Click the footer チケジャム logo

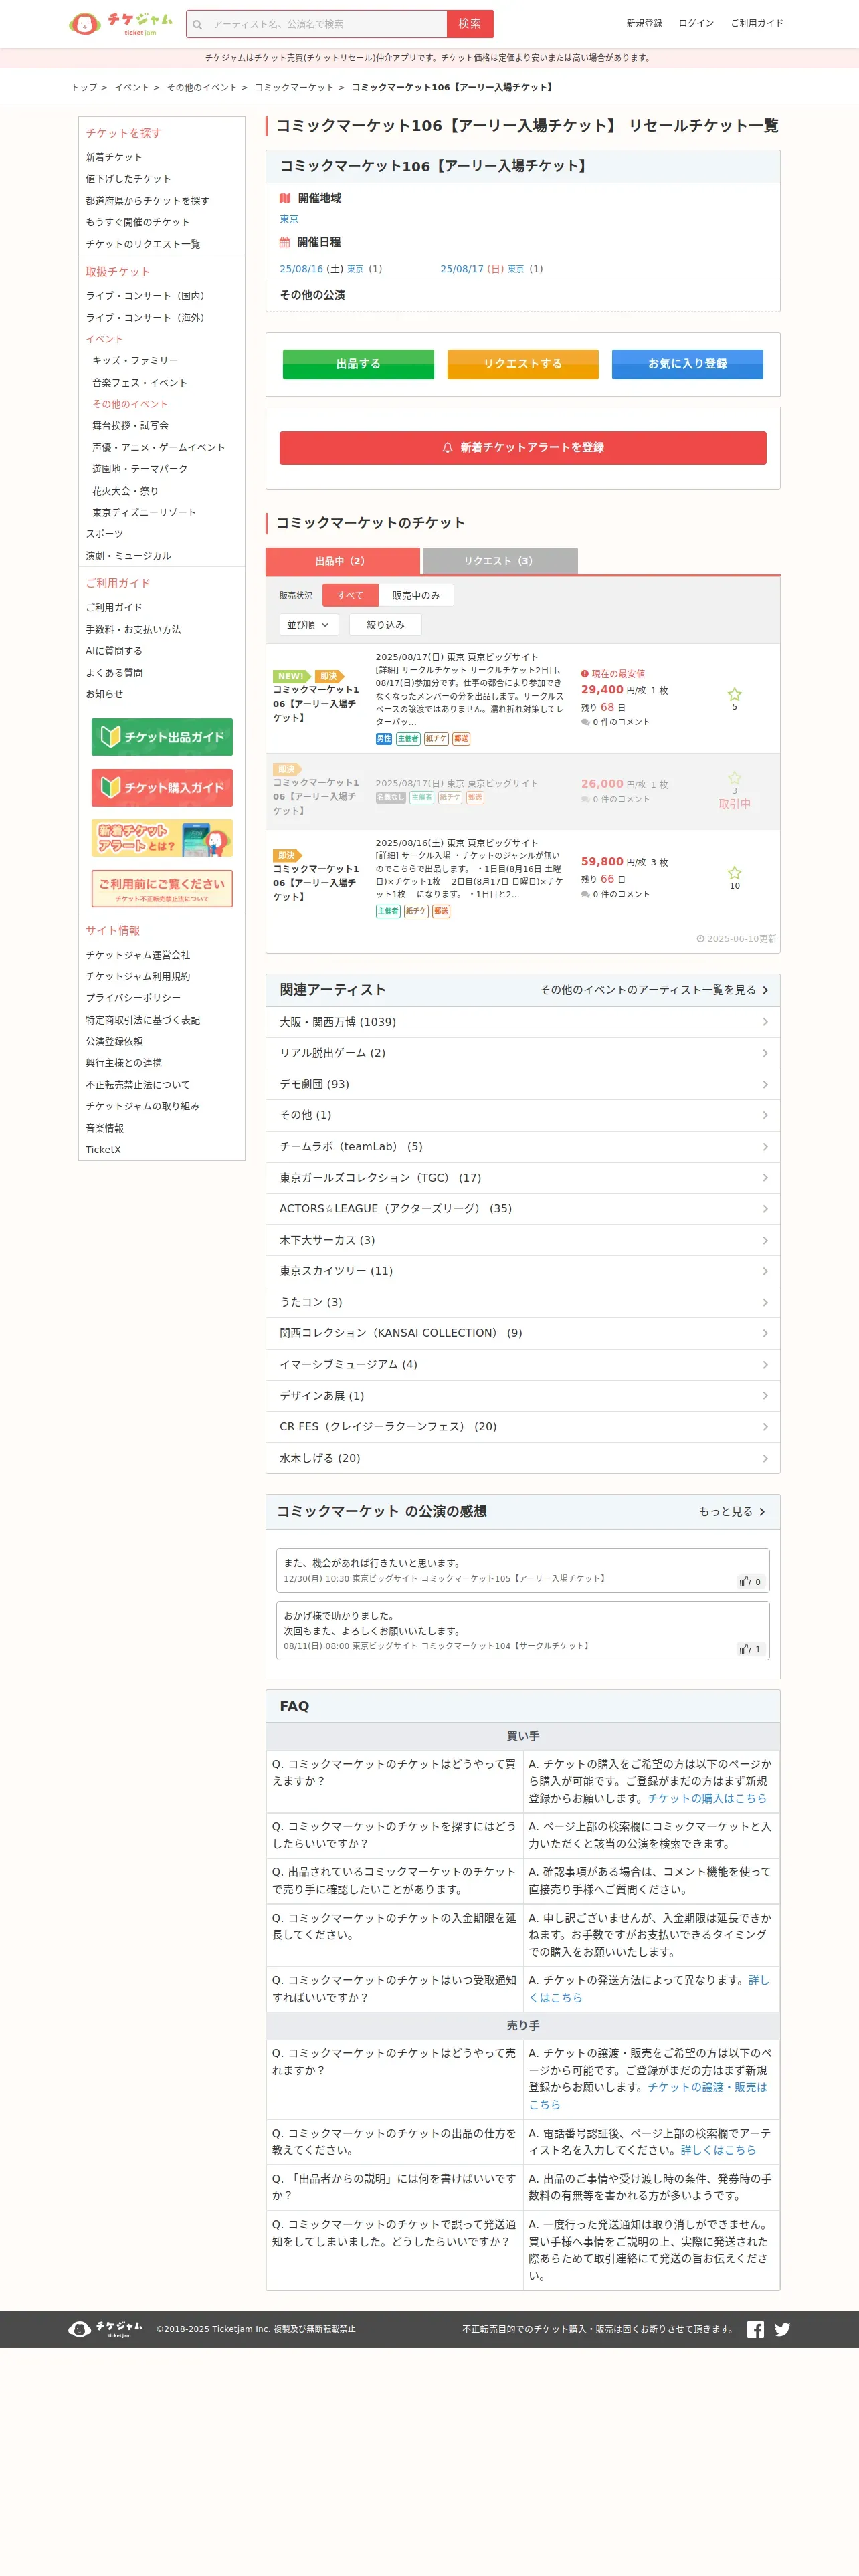[x=106, y=2329]
